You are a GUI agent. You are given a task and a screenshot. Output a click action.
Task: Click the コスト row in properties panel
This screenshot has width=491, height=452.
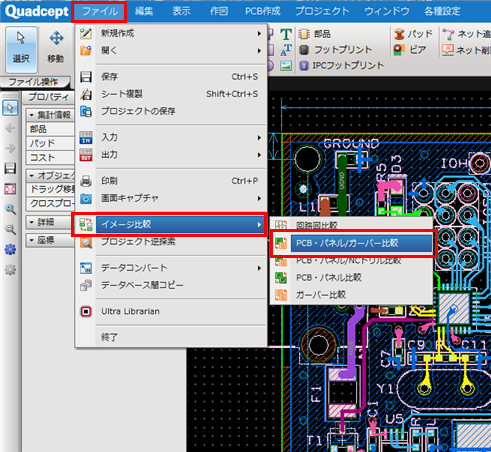(x=50, y=157)
